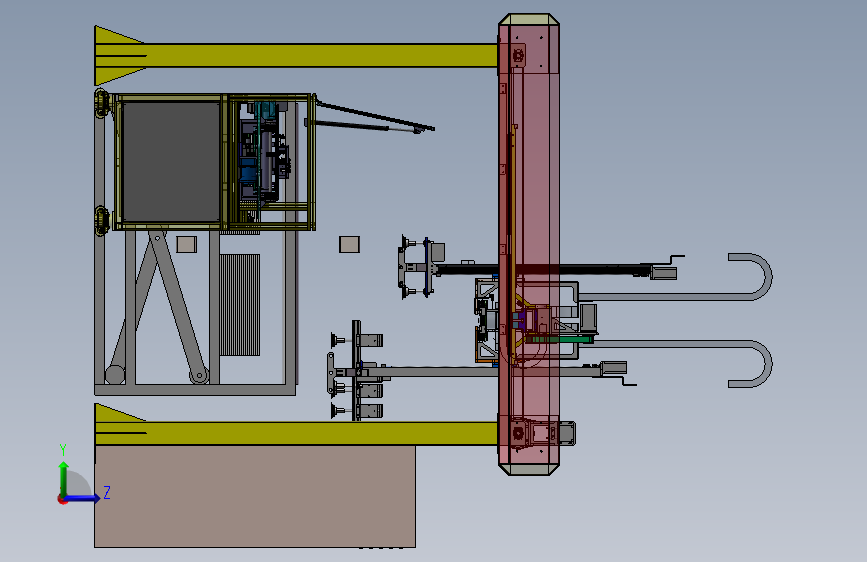The image size is (867, 562).
Task: Click the red origin point of the coordinate triad
Action: click(x=62, y=499)
